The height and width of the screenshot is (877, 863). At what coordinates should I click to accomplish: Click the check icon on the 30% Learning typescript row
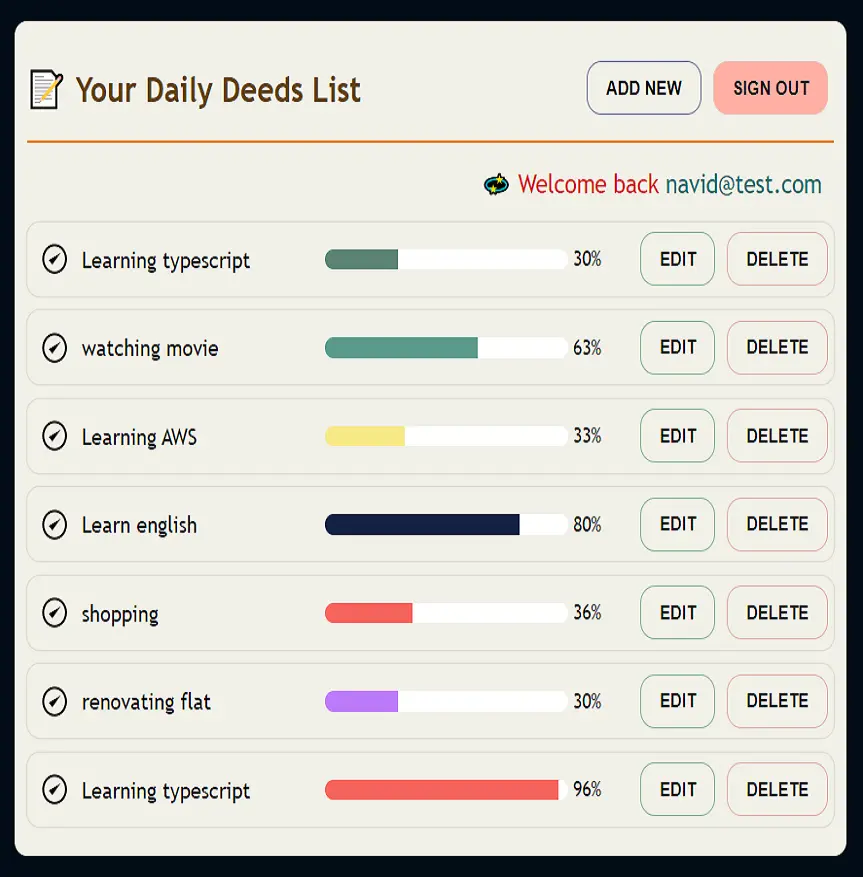click(x=55, y=260)
